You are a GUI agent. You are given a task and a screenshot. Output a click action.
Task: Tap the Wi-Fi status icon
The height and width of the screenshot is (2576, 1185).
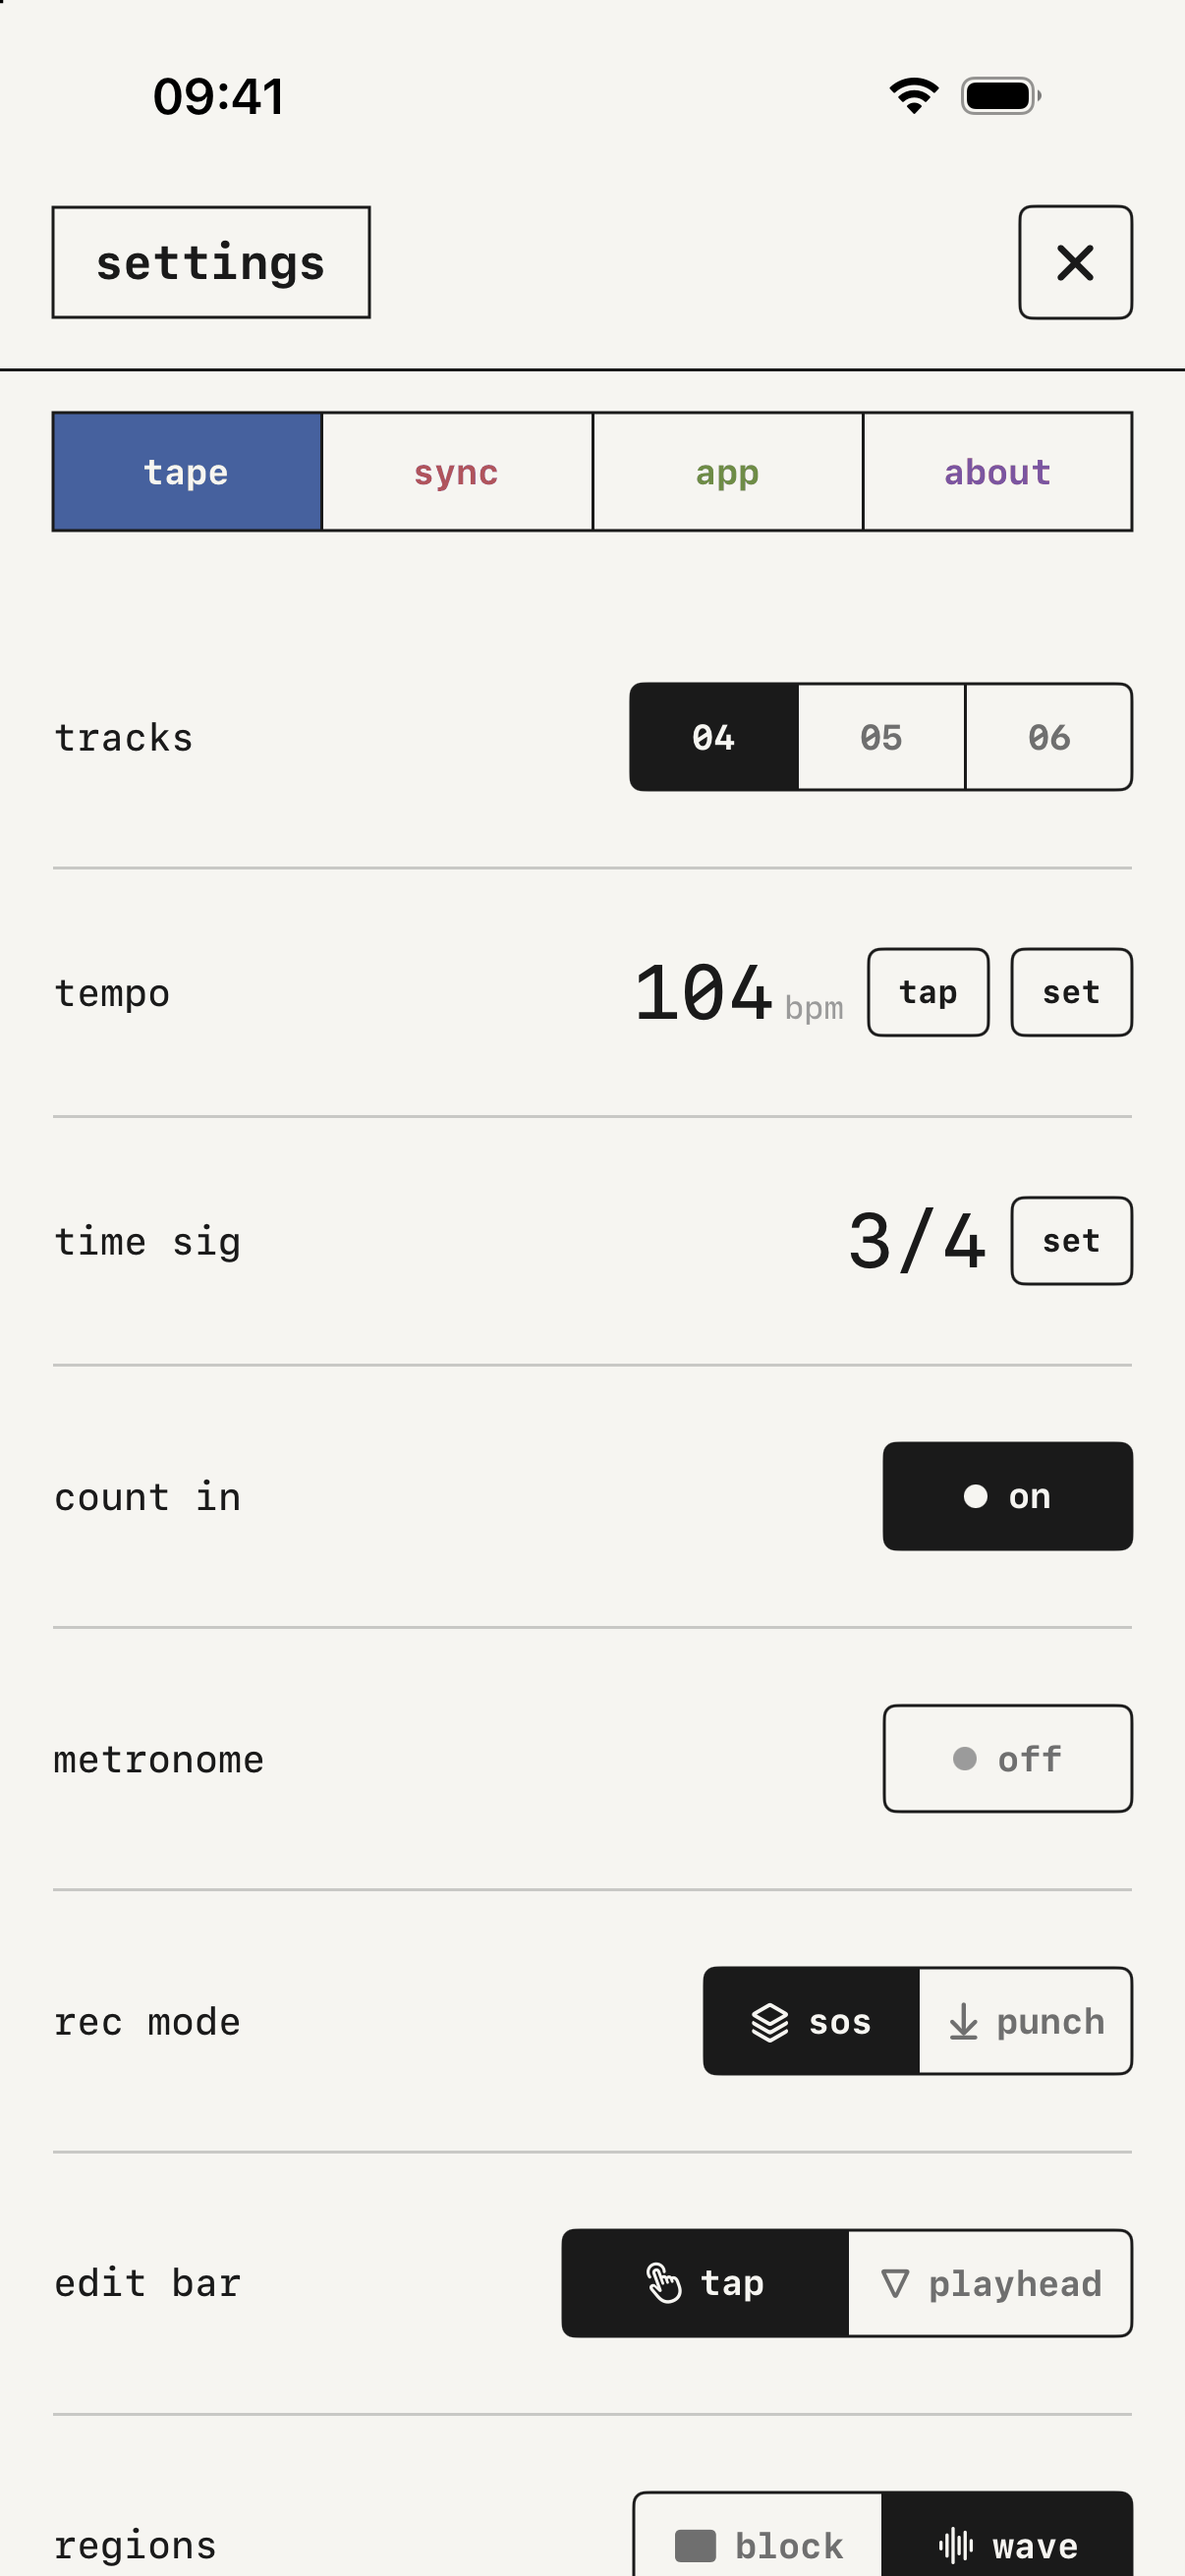pos(914,96)
